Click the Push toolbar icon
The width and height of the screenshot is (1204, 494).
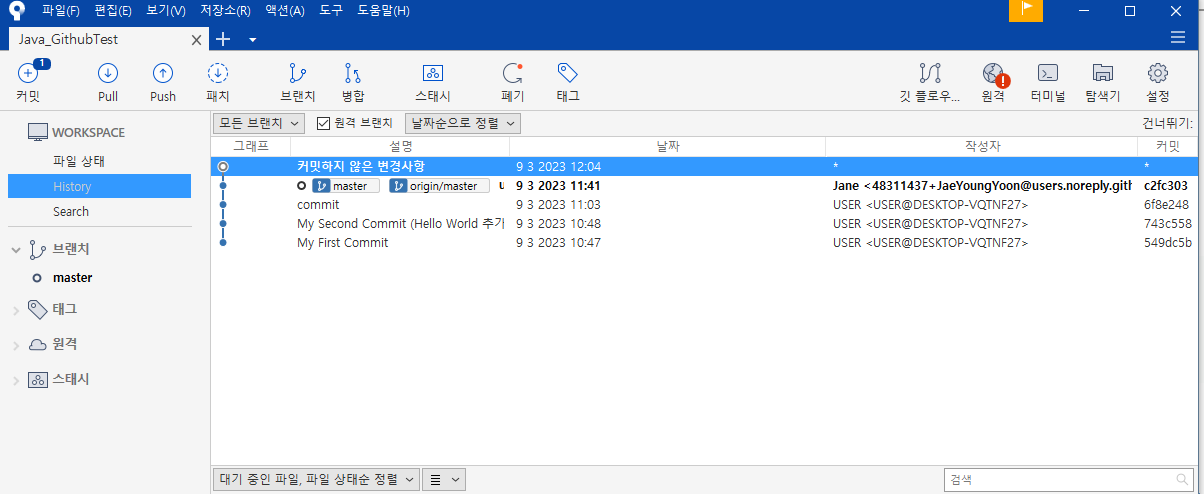(163, 81)
